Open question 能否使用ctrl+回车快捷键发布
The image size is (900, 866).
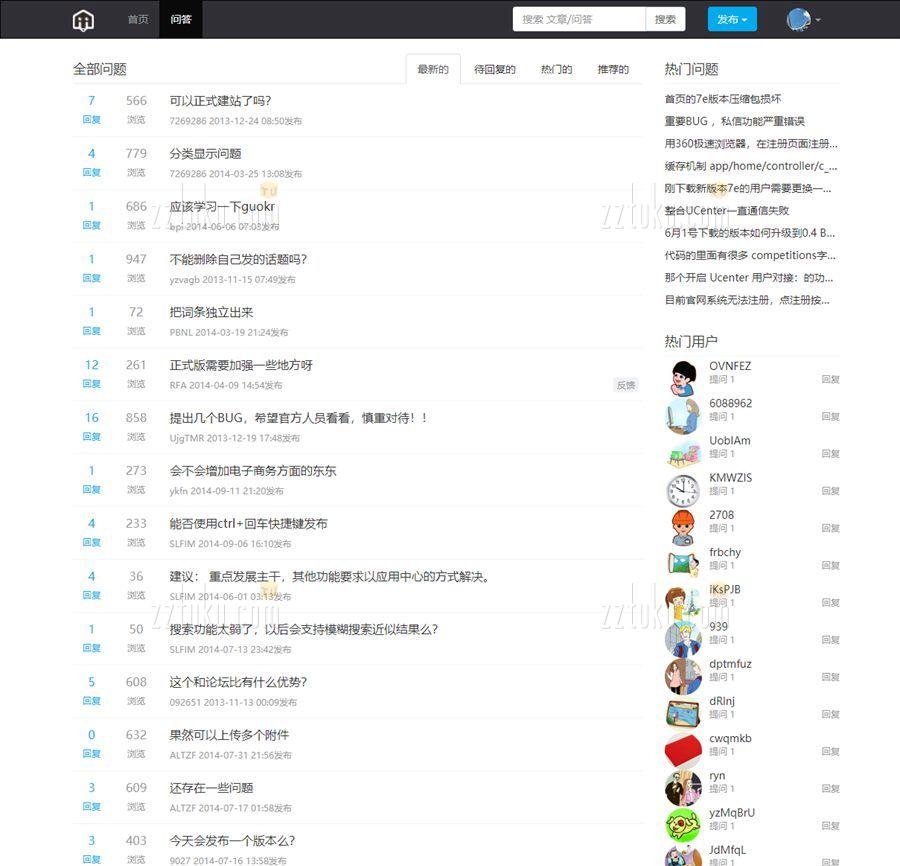(248, 523)
